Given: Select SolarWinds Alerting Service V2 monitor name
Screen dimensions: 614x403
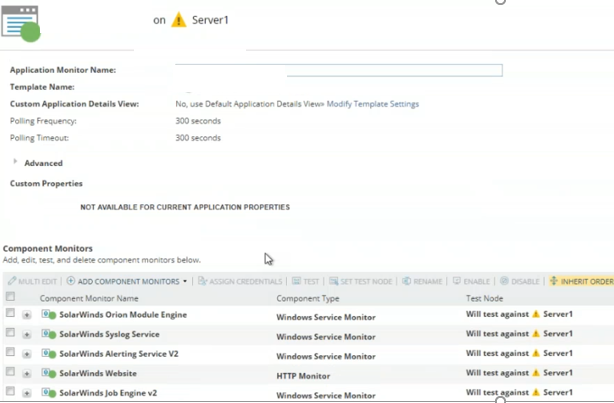Looking at the screenshot, I should [x=119, y=354].
